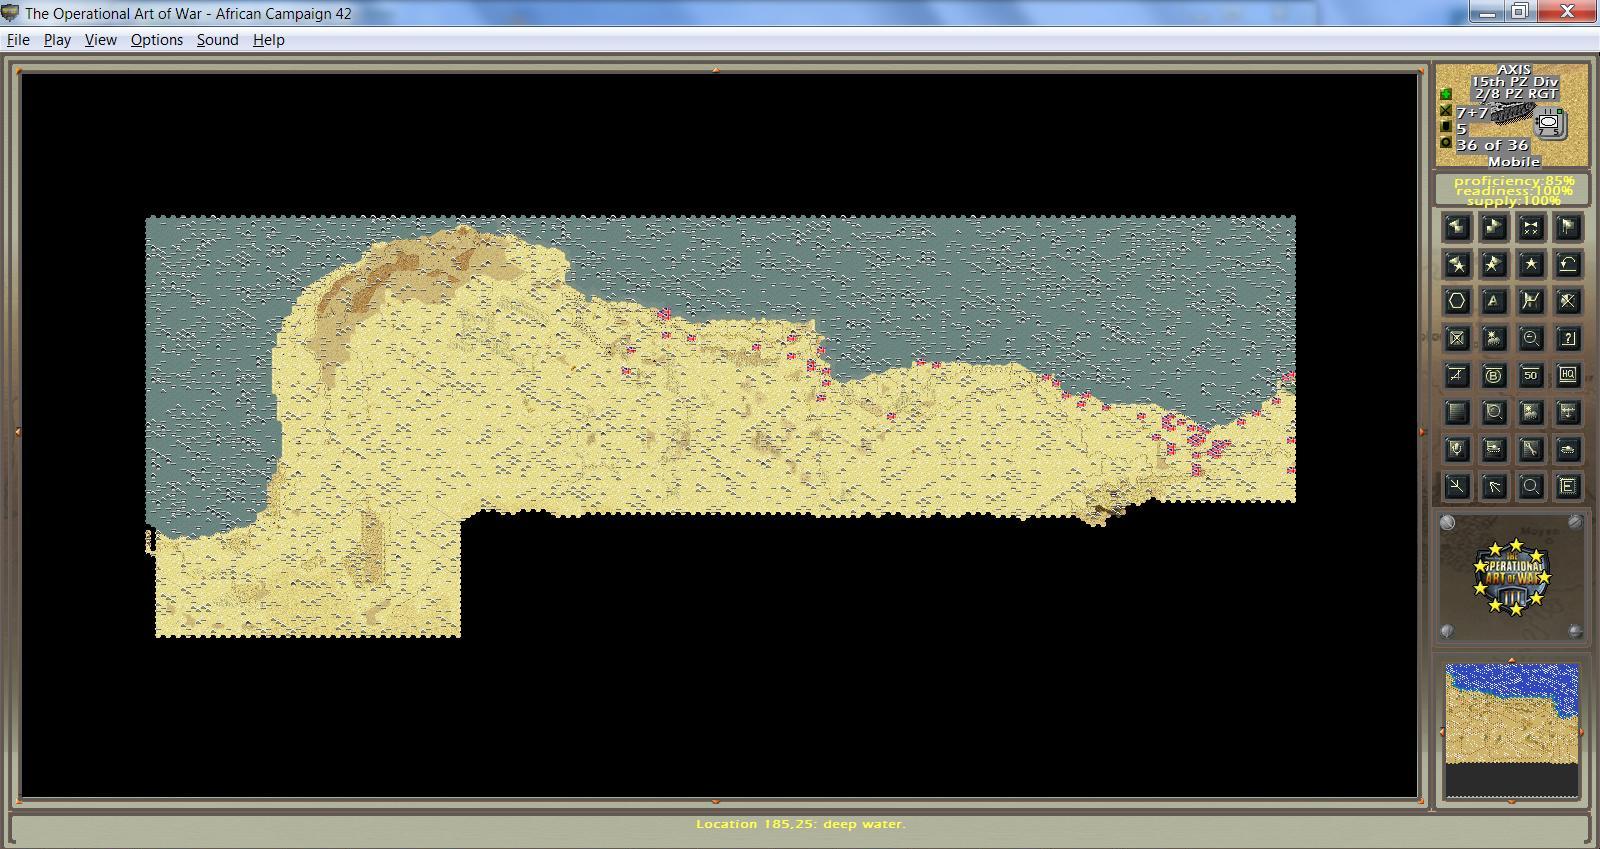This screenshot has width=1600, height=849.
Task: Click the slashed H-shaped icon button
Action: coord(1531,301)
